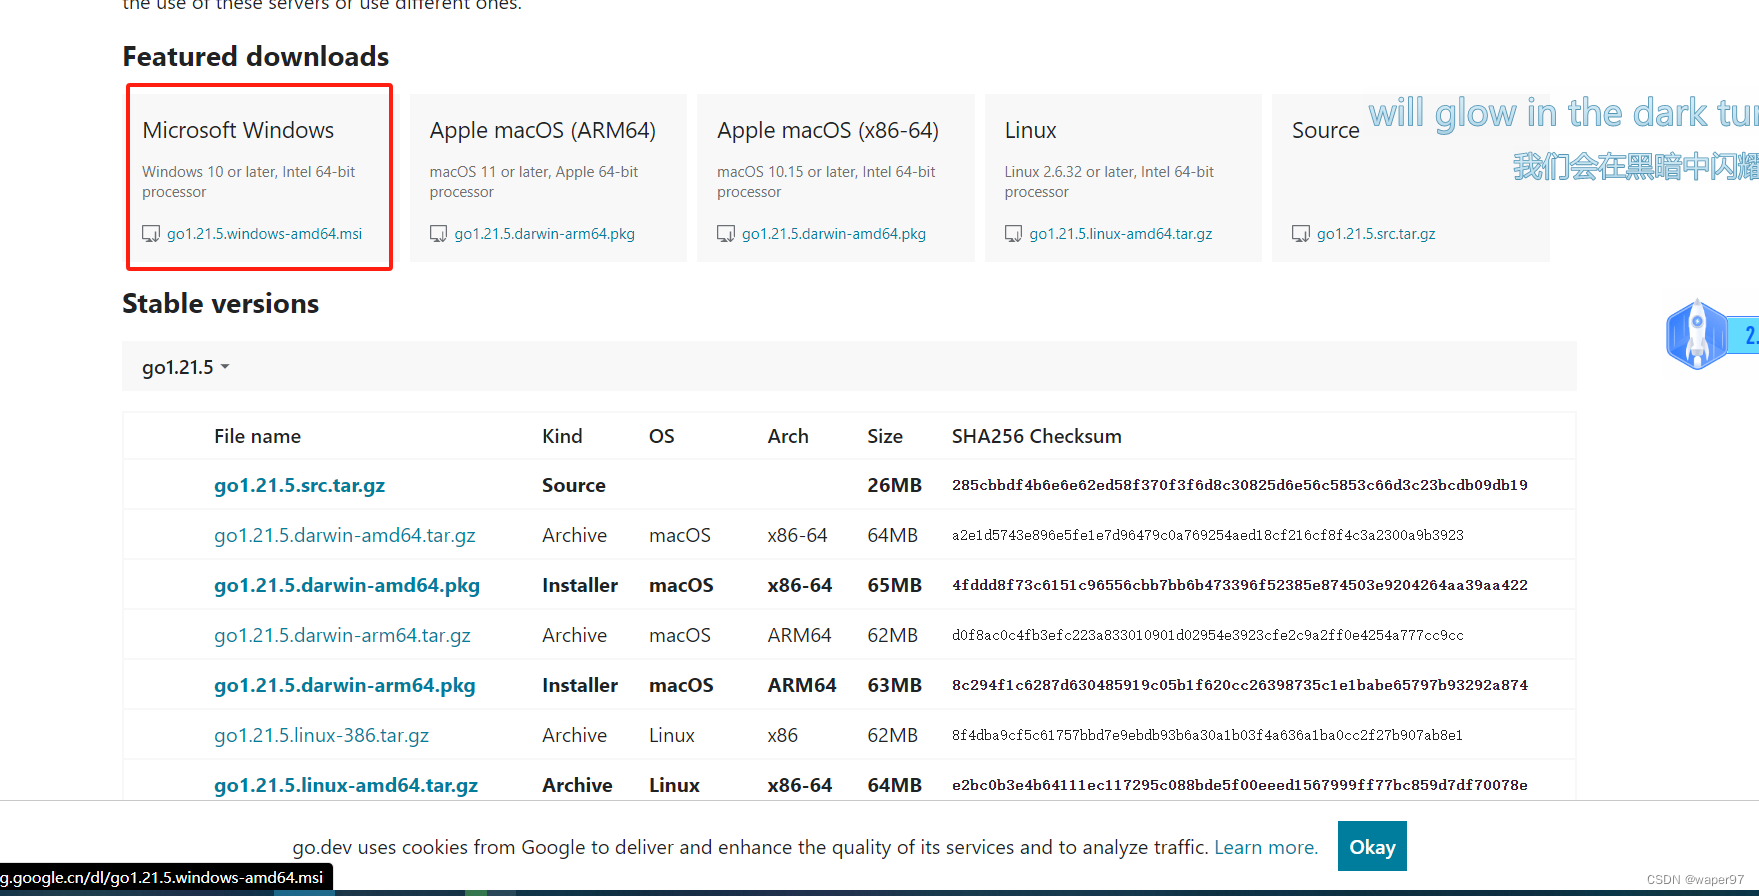Open go1.21.5.darwin-arm64.pkg table link
The height and width of the screenshot is (896, 1759).
[x=345, y=685]
